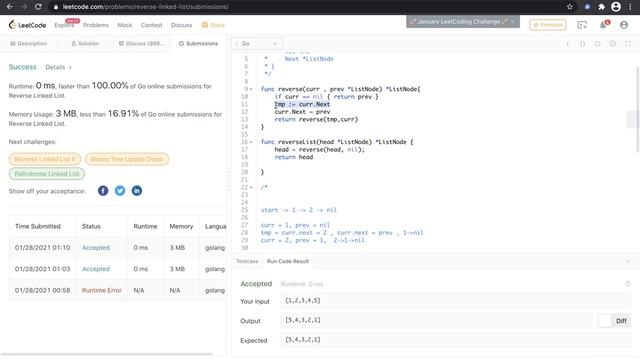Fold code at line 9 arrow
Screen dimensions: 640x360
coord(251,89)
